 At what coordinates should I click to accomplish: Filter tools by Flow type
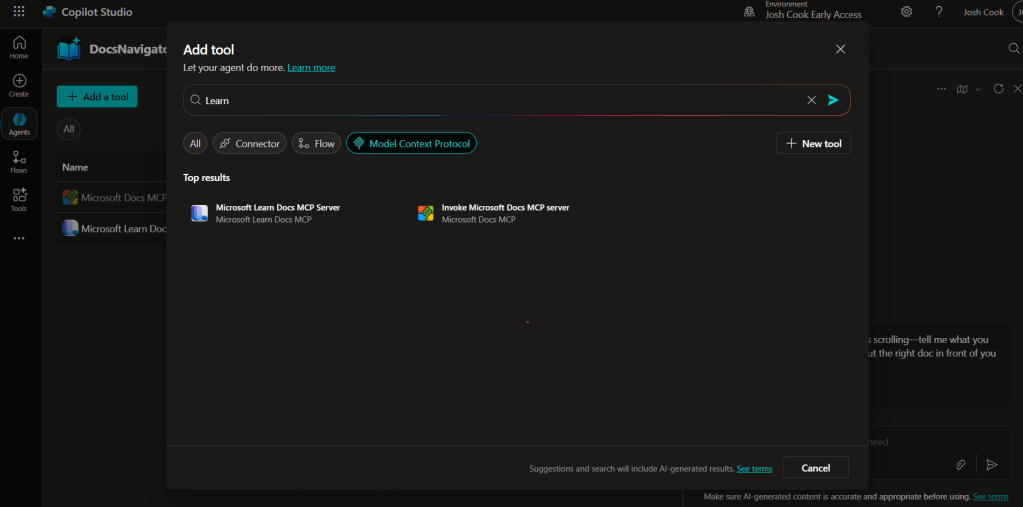(316, 144)
